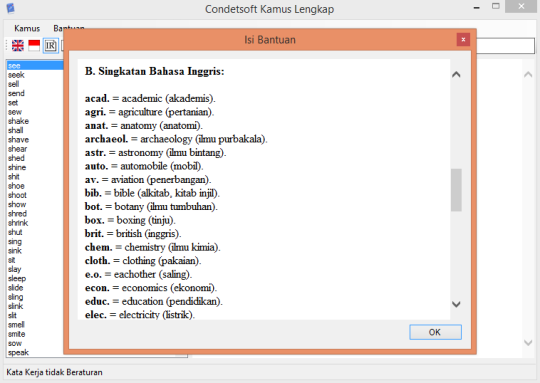
Task: Toggle the IR irregular verbs toolbar icon
Action: [51, 45]
